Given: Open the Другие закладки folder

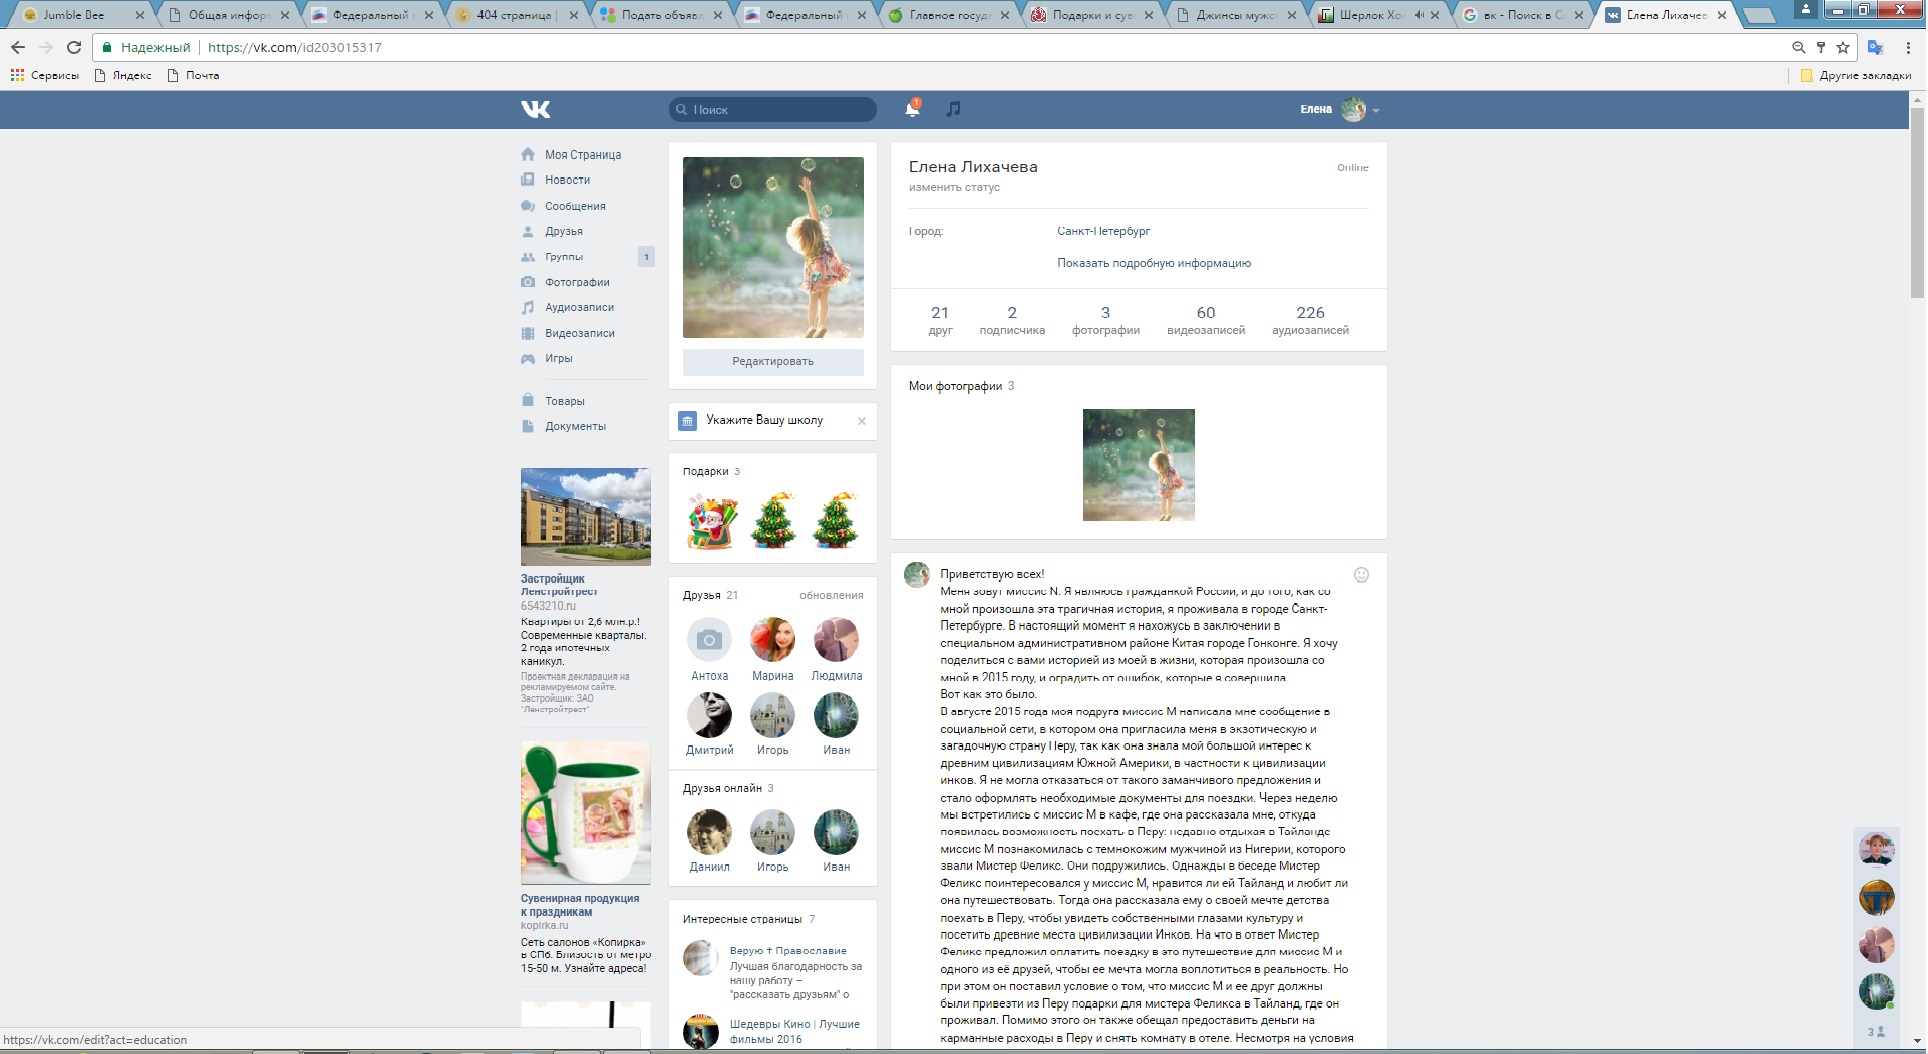Looking at the screenshot, I should [1856, 75].
